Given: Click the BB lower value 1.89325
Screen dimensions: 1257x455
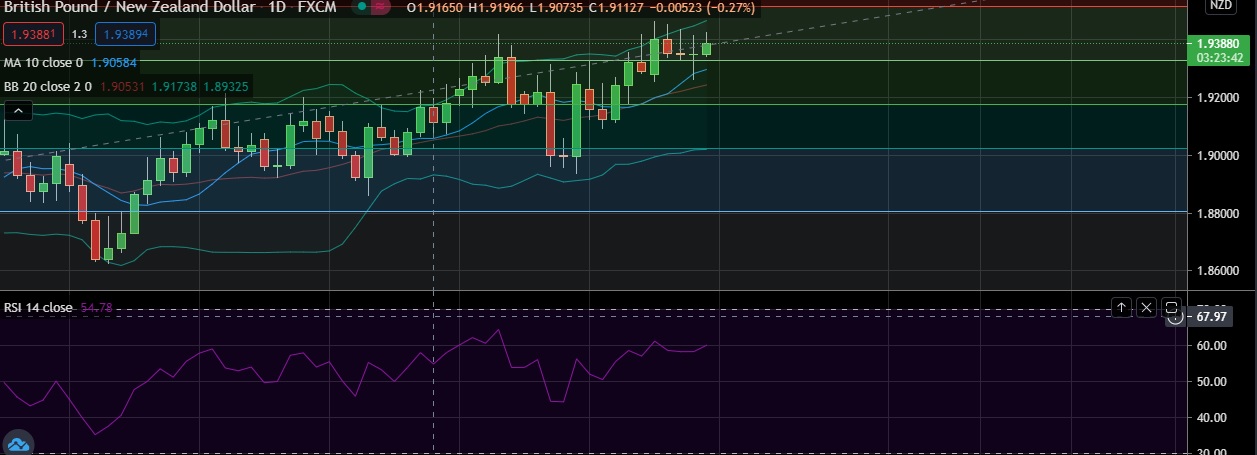Looking at the screenshot, I should pos(227,87).
